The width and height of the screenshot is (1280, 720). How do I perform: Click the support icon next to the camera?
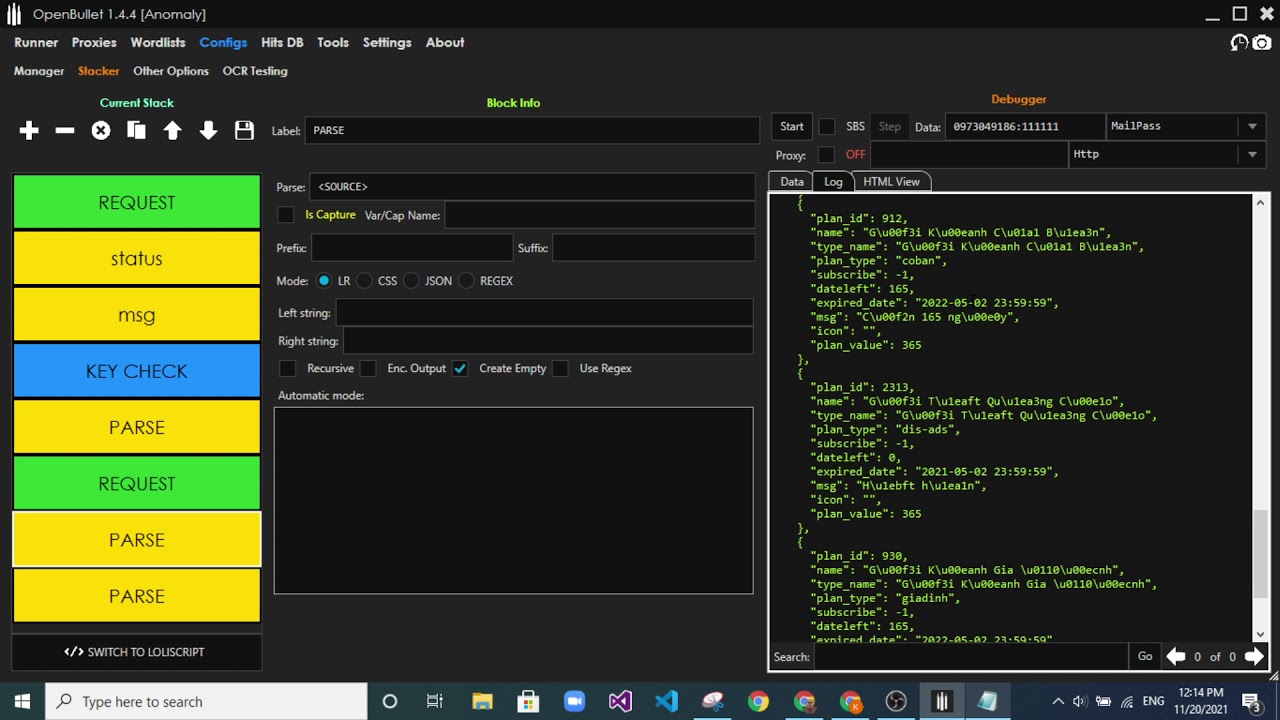1240,42
